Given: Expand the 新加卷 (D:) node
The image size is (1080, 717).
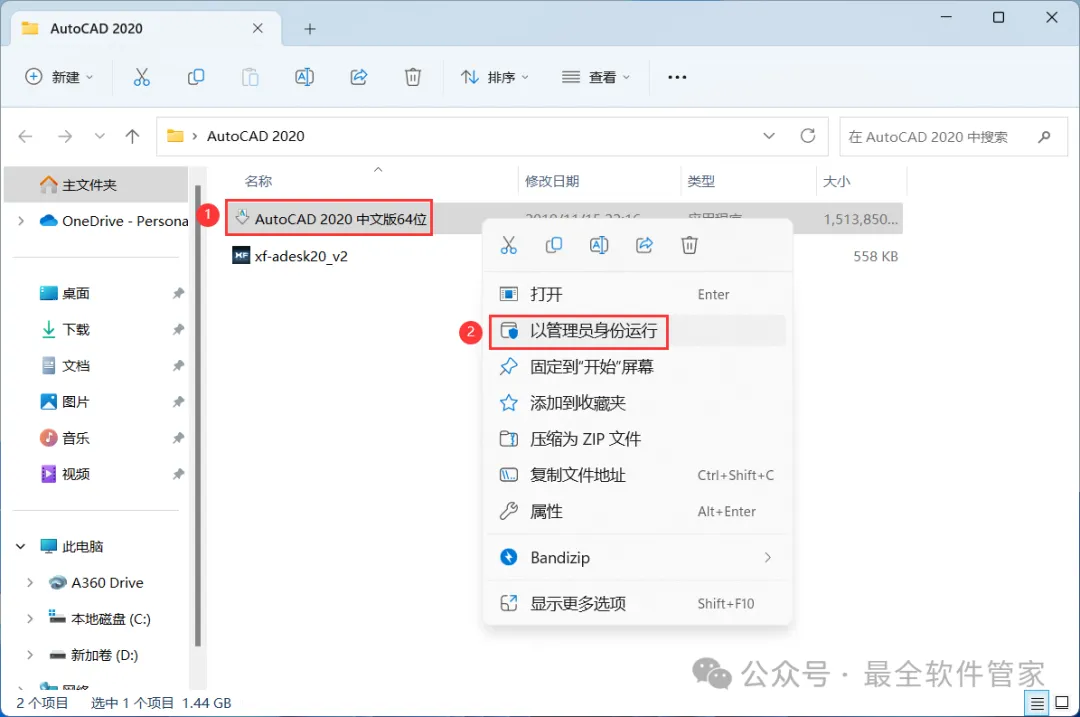Looking at the screenshot, I should (30, 655).
